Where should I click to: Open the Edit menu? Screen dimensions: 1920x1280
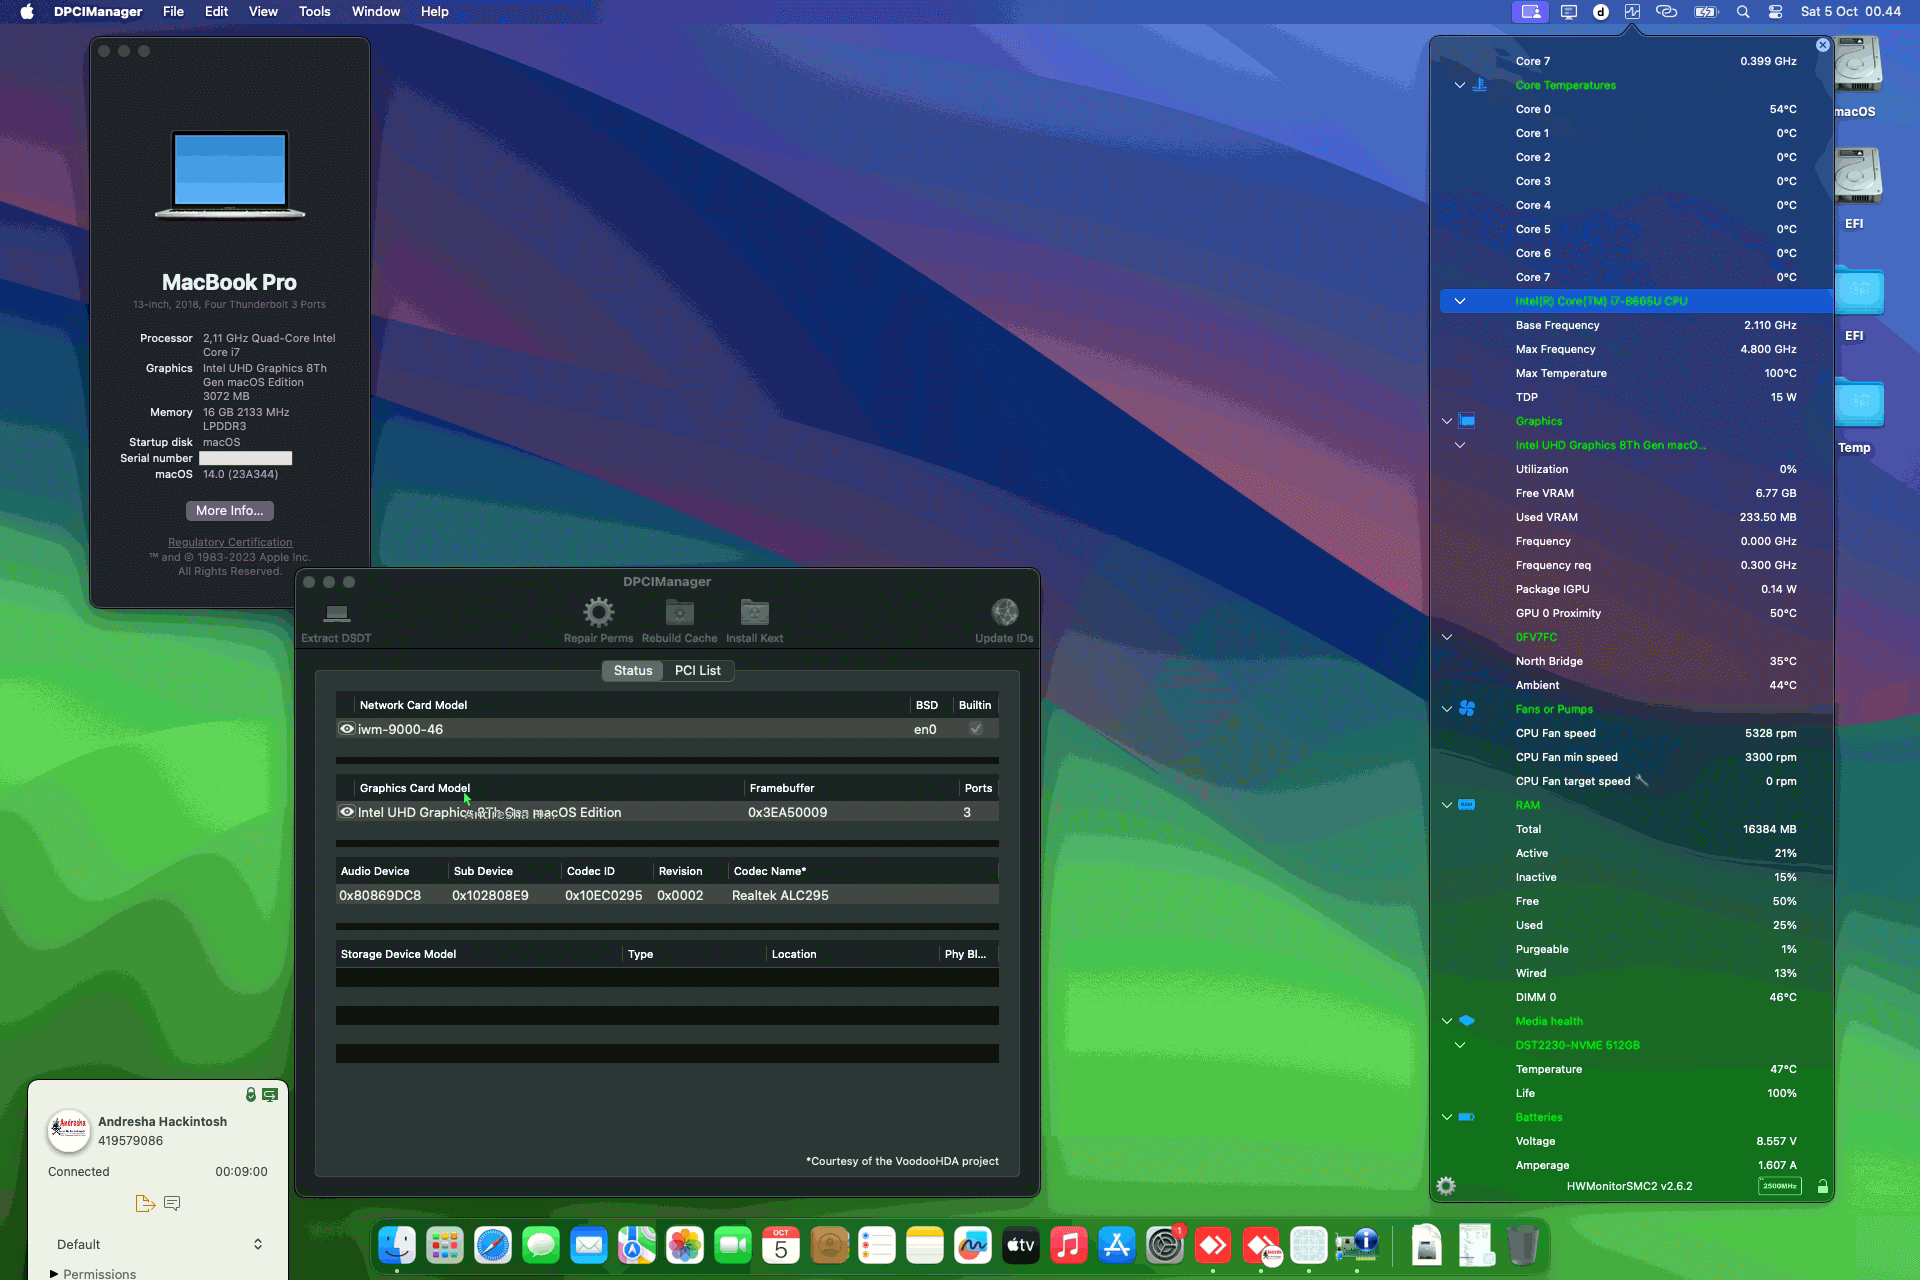(216, 12)
